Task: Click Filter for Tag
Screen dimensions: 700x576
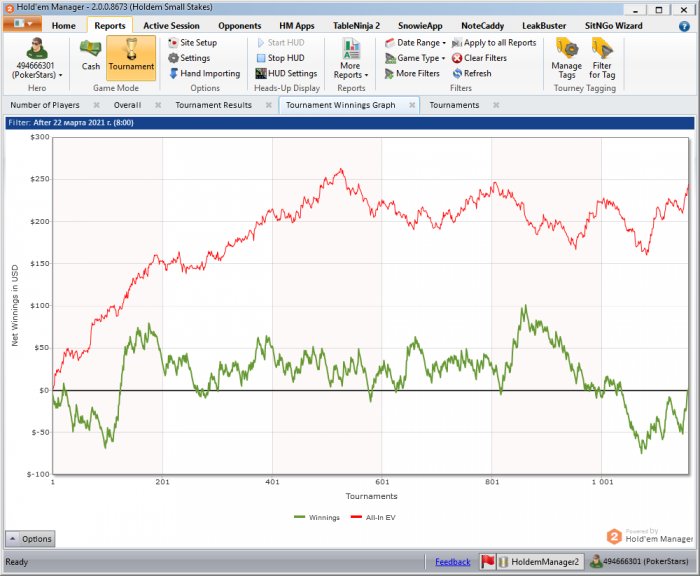Action: coord(602,59)
